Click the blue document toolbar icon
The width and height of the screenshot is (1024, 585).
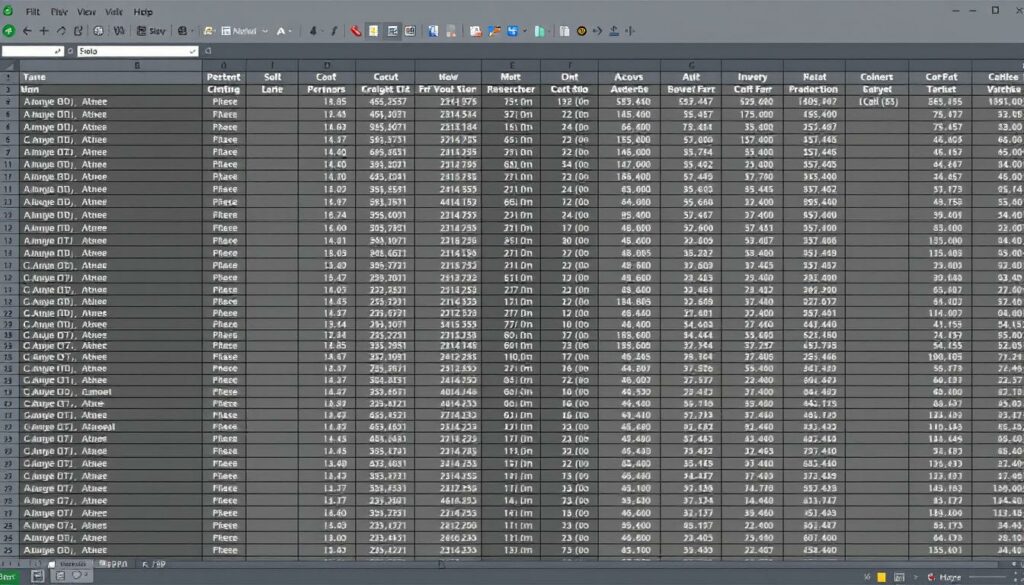433,31
